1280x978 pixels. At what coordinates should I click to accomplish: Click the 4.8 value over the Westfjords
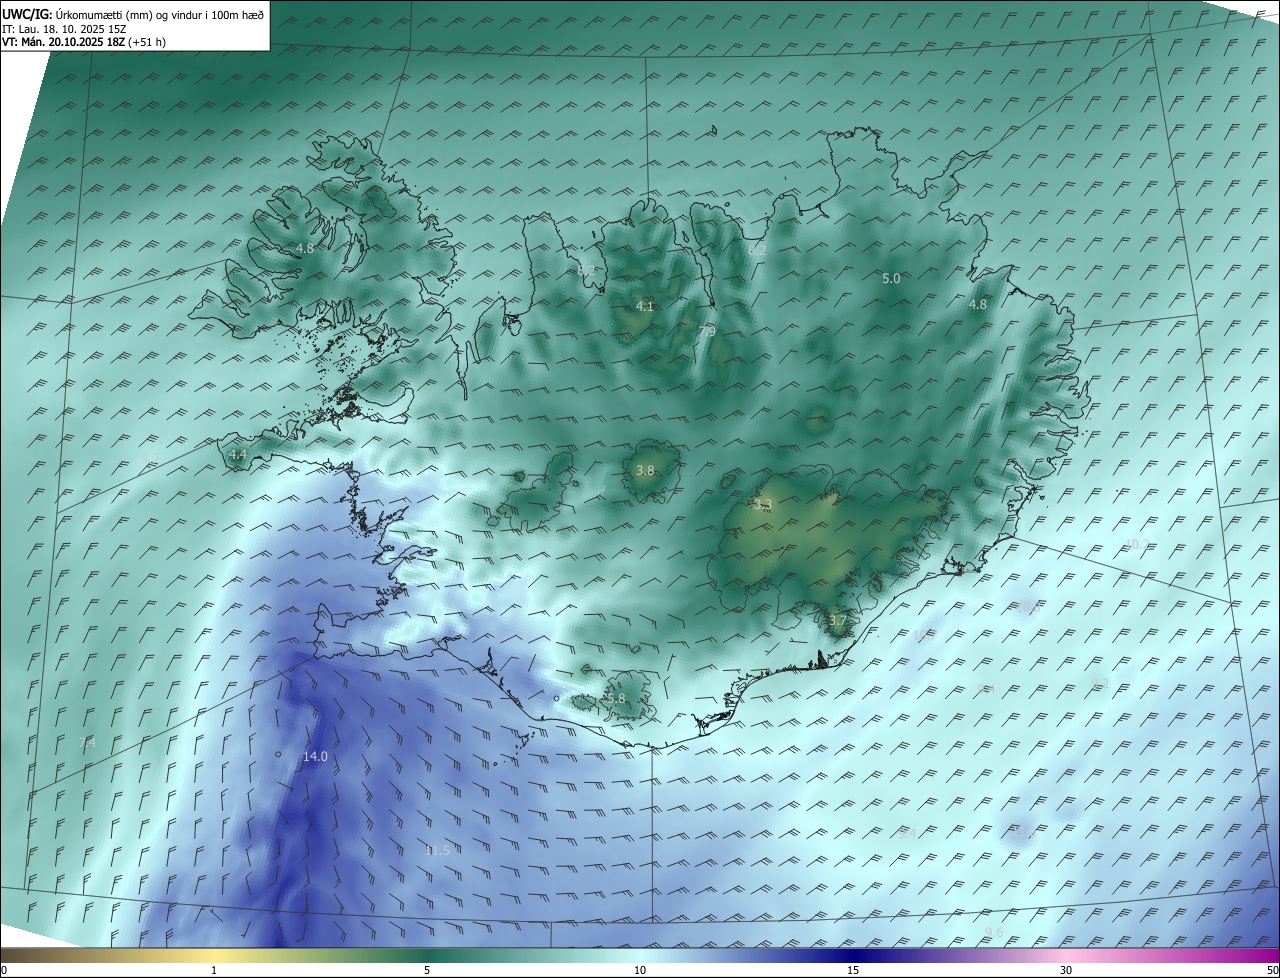point(305,248)
